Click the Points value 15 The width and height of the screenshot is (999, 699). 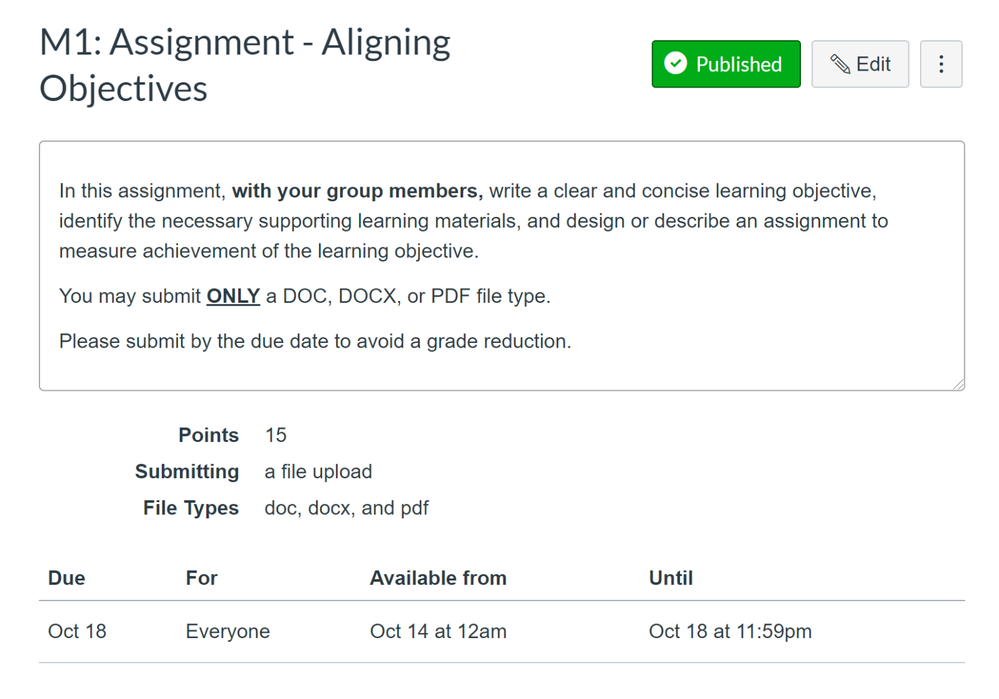276,435
